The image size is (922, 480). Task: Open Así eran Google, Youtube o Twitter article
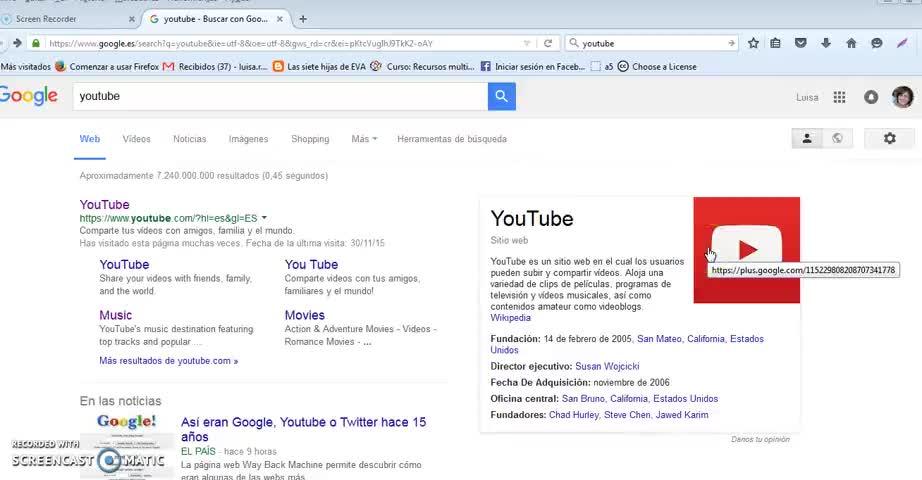pos(303,429)
